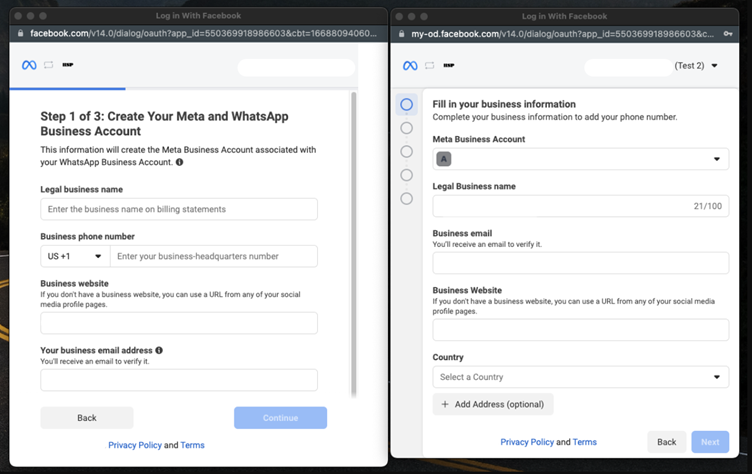The width and height of the screenshot is (752, 474).
Task: Click the Meta logo in right window
Action: tap(410, 65)
